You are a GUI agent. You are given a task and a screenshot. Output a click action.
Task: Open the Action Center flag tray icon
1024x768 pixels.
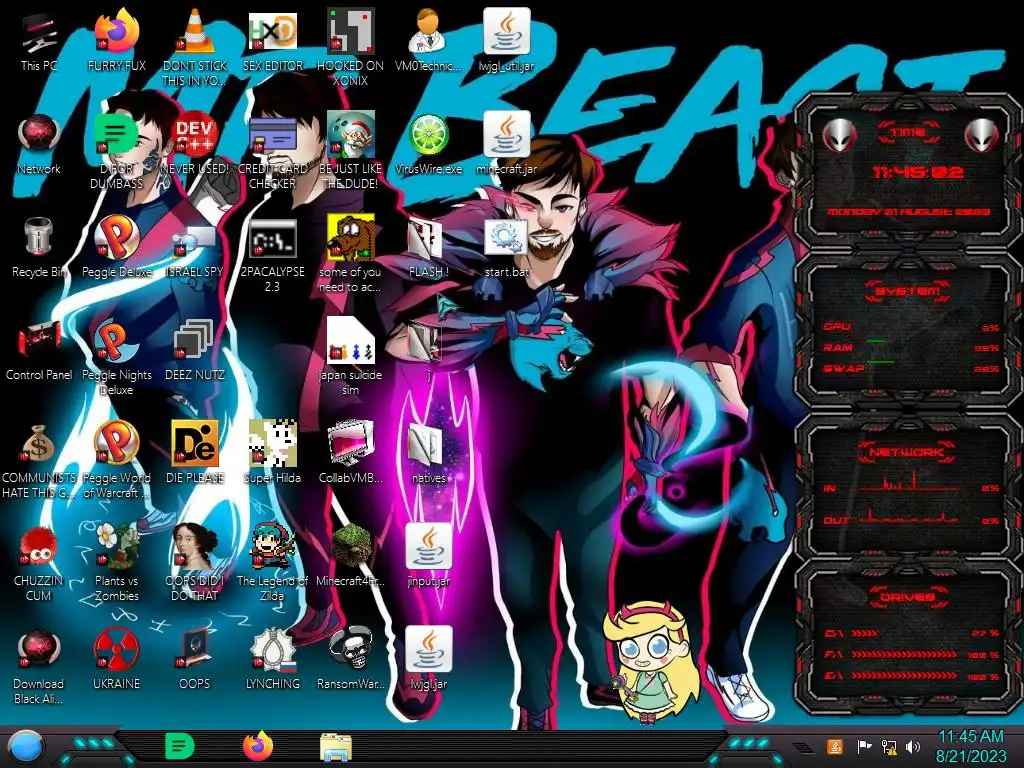coord(864,746)
